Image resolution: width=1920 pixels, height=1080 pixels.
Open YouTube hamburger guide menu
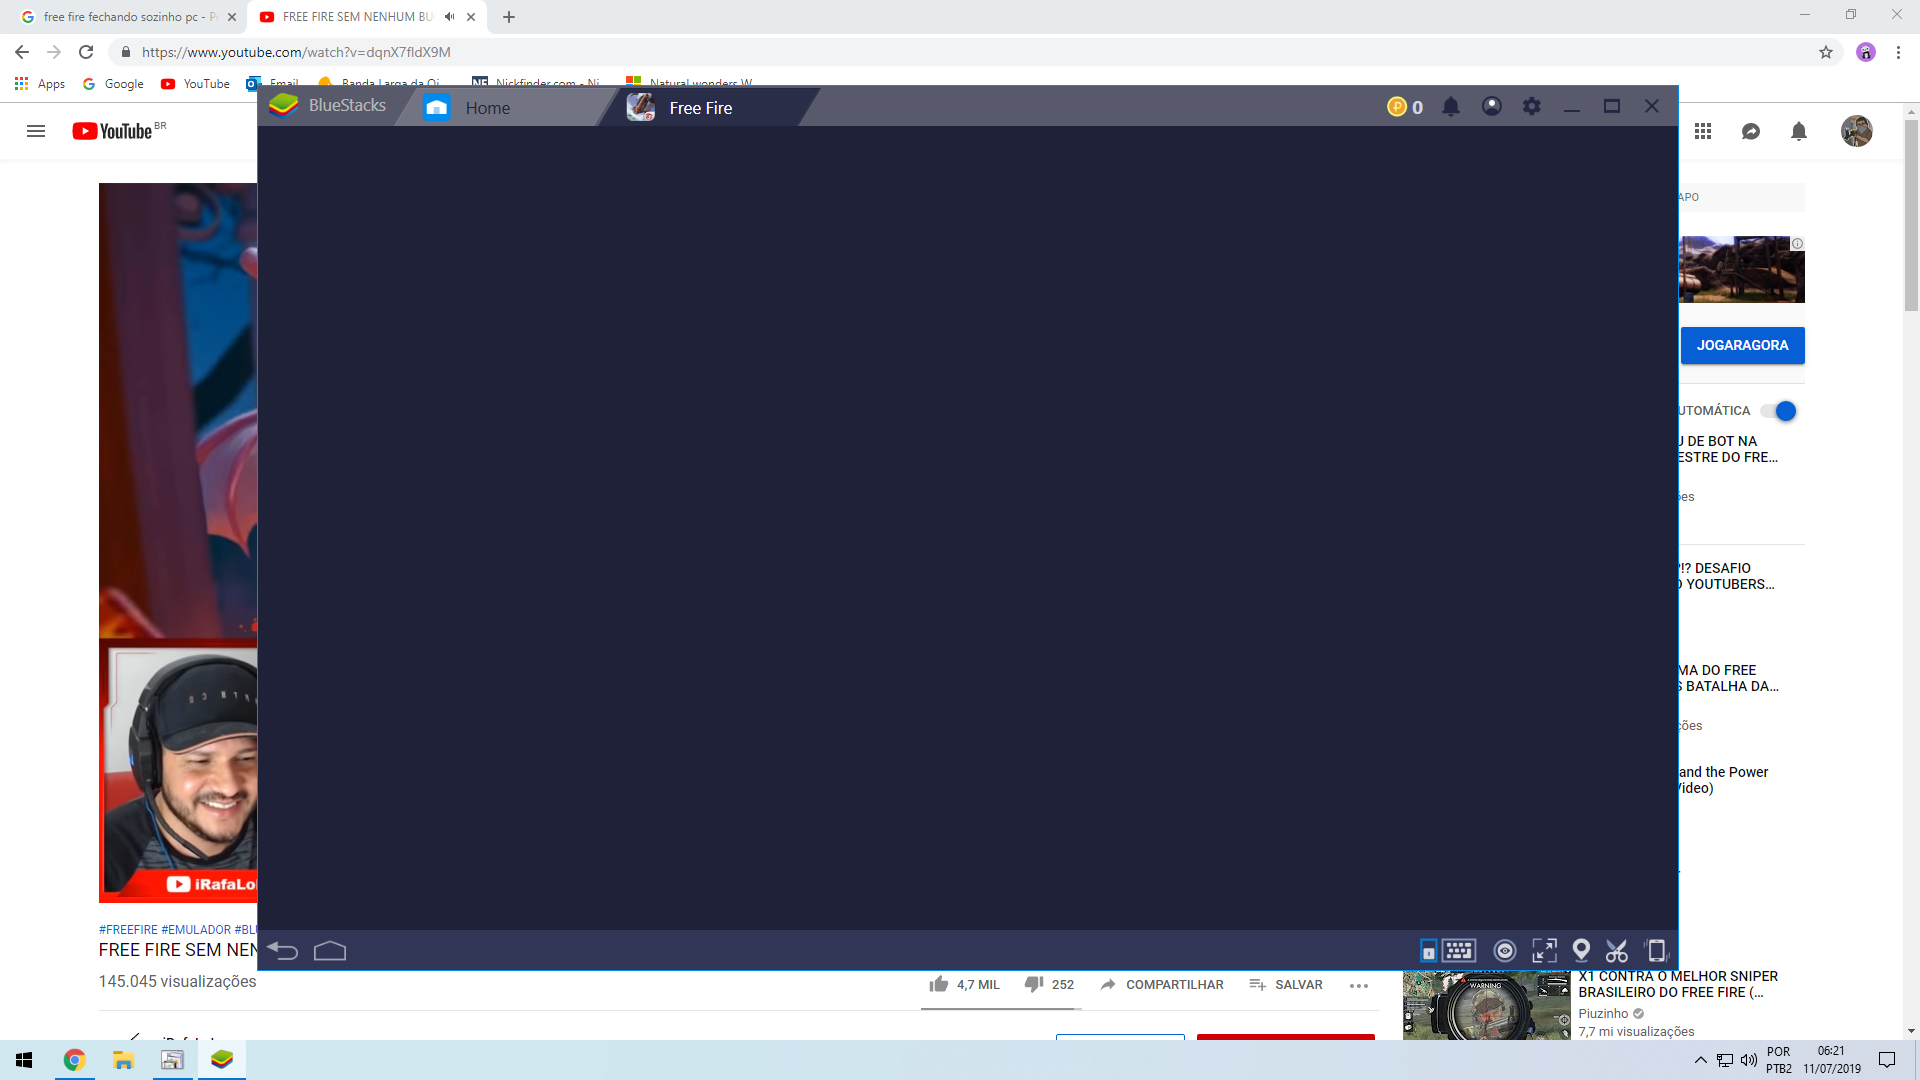pyautogui.click(x=36, y=131)
